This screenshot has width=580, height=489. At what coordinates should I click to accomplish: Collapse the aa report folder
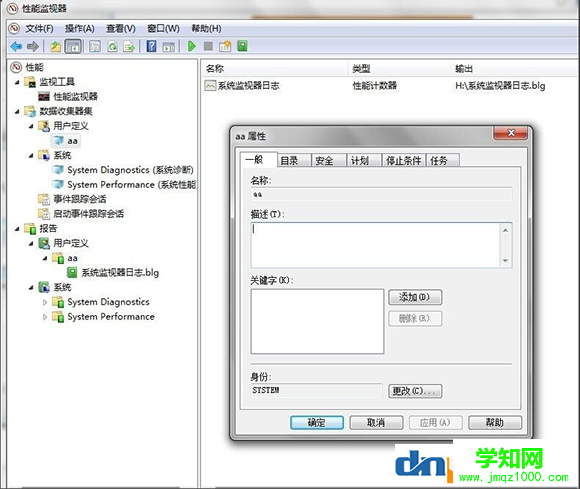coord(45,258)
